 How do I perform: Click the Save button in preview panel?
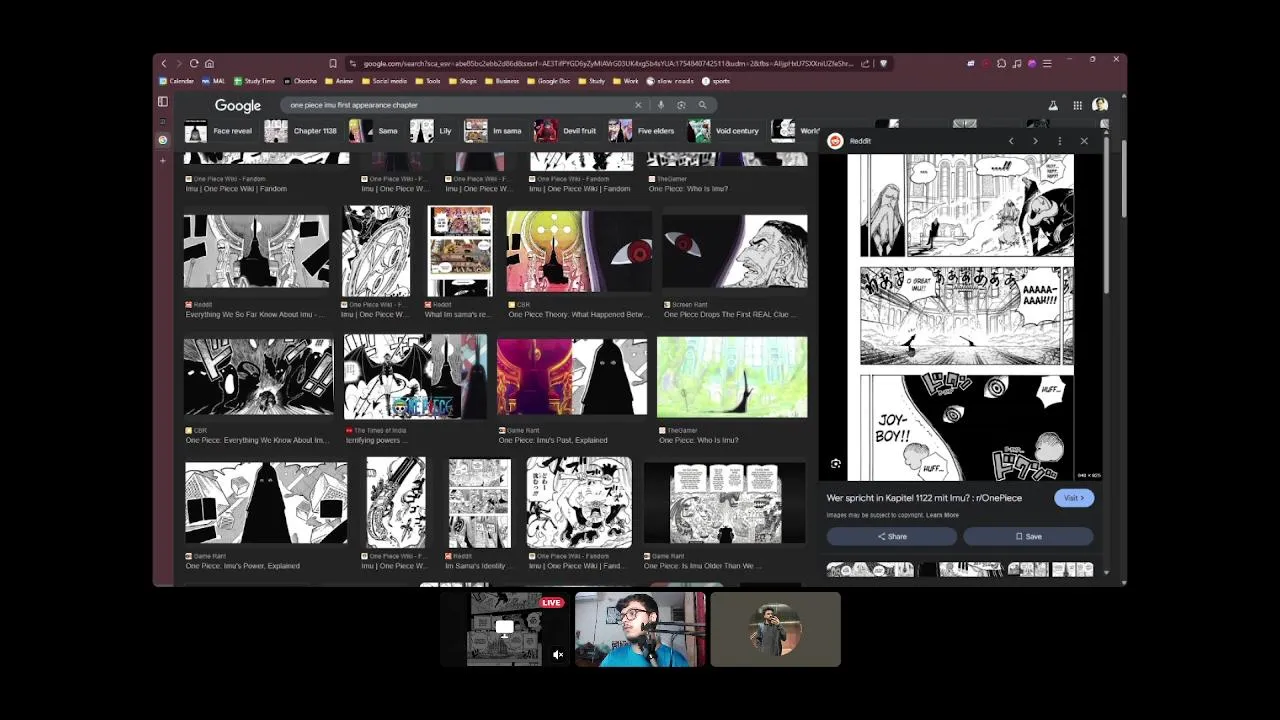1028,537
